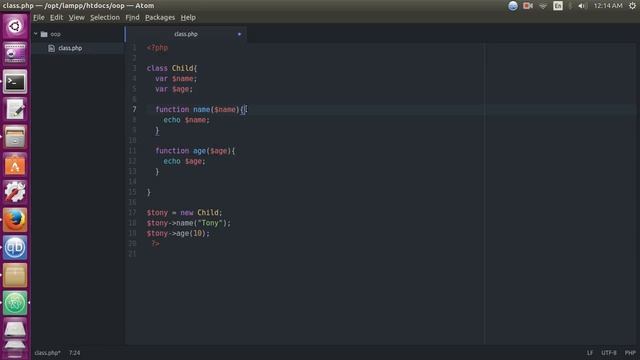The width and height of the screenshot is (640, 360).
Task: Click '$tony->name("Tony");' line
Action: tap(189, 223)
